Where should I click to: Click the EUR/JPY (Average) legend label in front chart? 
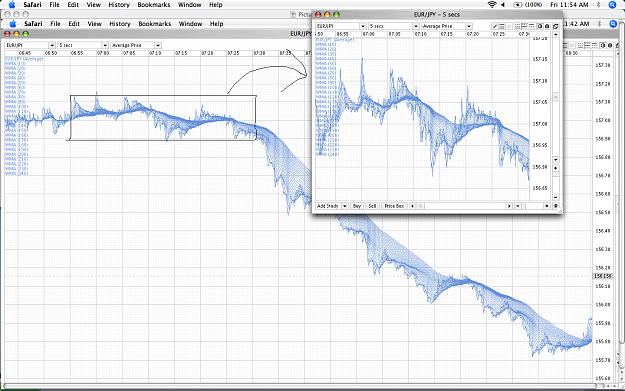point(335,39)
